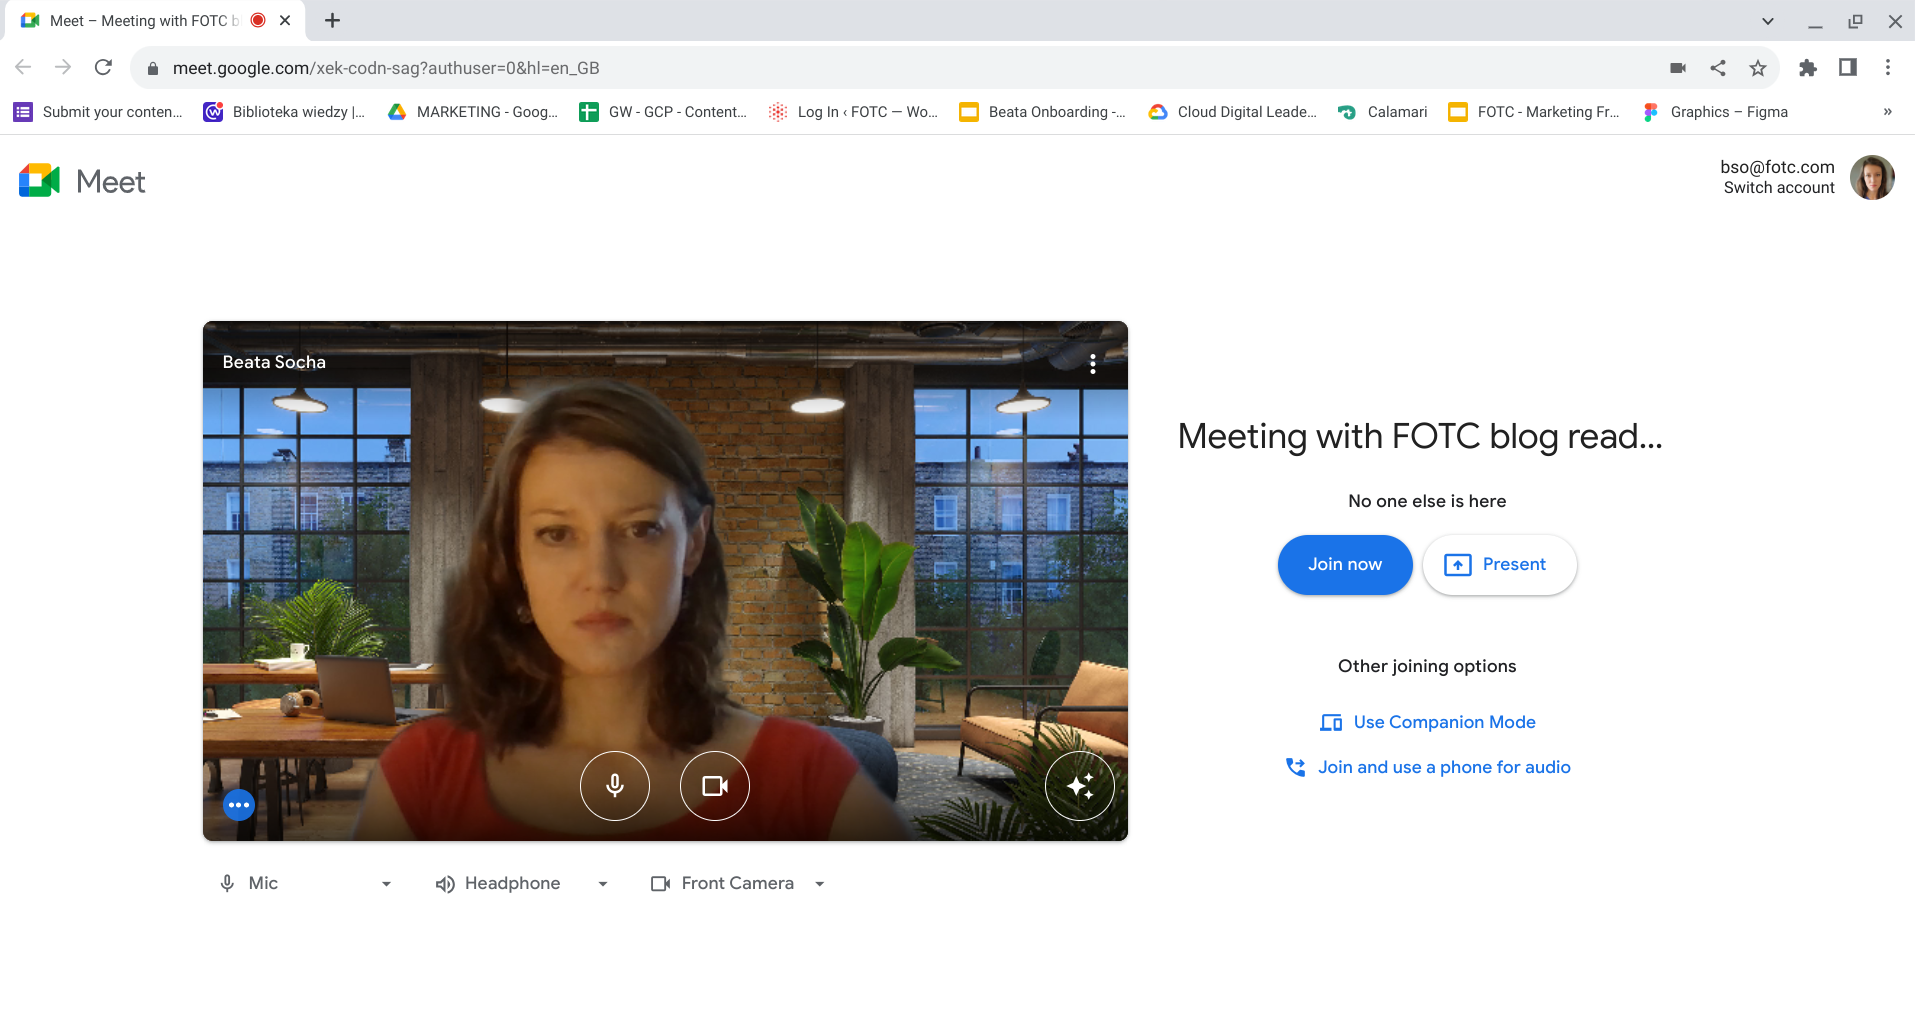
Task: Open Submit your content bookmark
Action: (x=98, y=112)
